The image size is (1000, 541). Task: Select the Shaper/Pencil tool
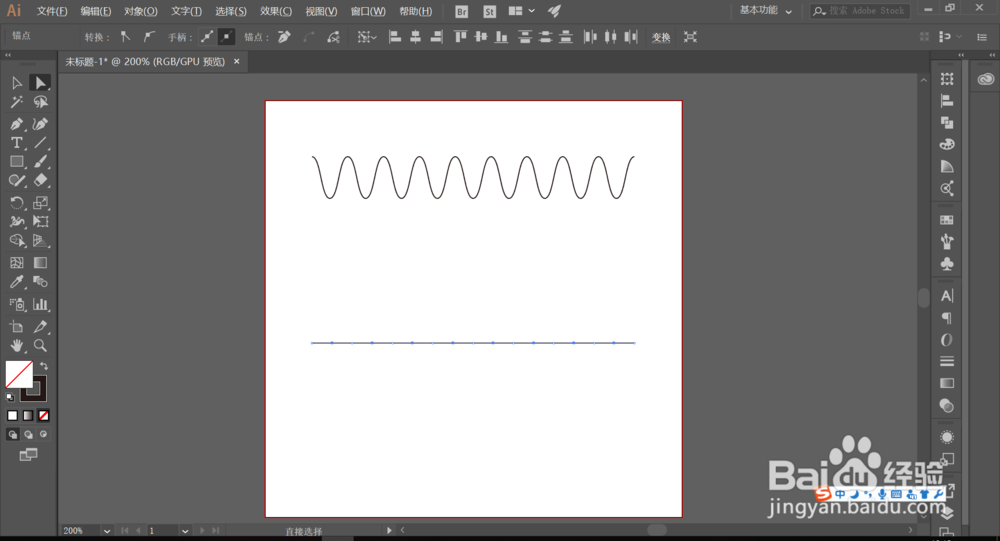pos(17,181)
